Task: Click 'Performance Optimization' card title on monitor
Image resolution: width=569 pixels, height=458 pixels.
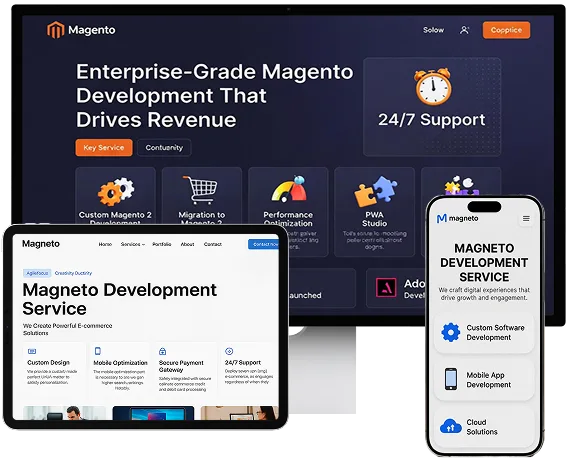Action: pyautogui.click(x=288, y=219)
